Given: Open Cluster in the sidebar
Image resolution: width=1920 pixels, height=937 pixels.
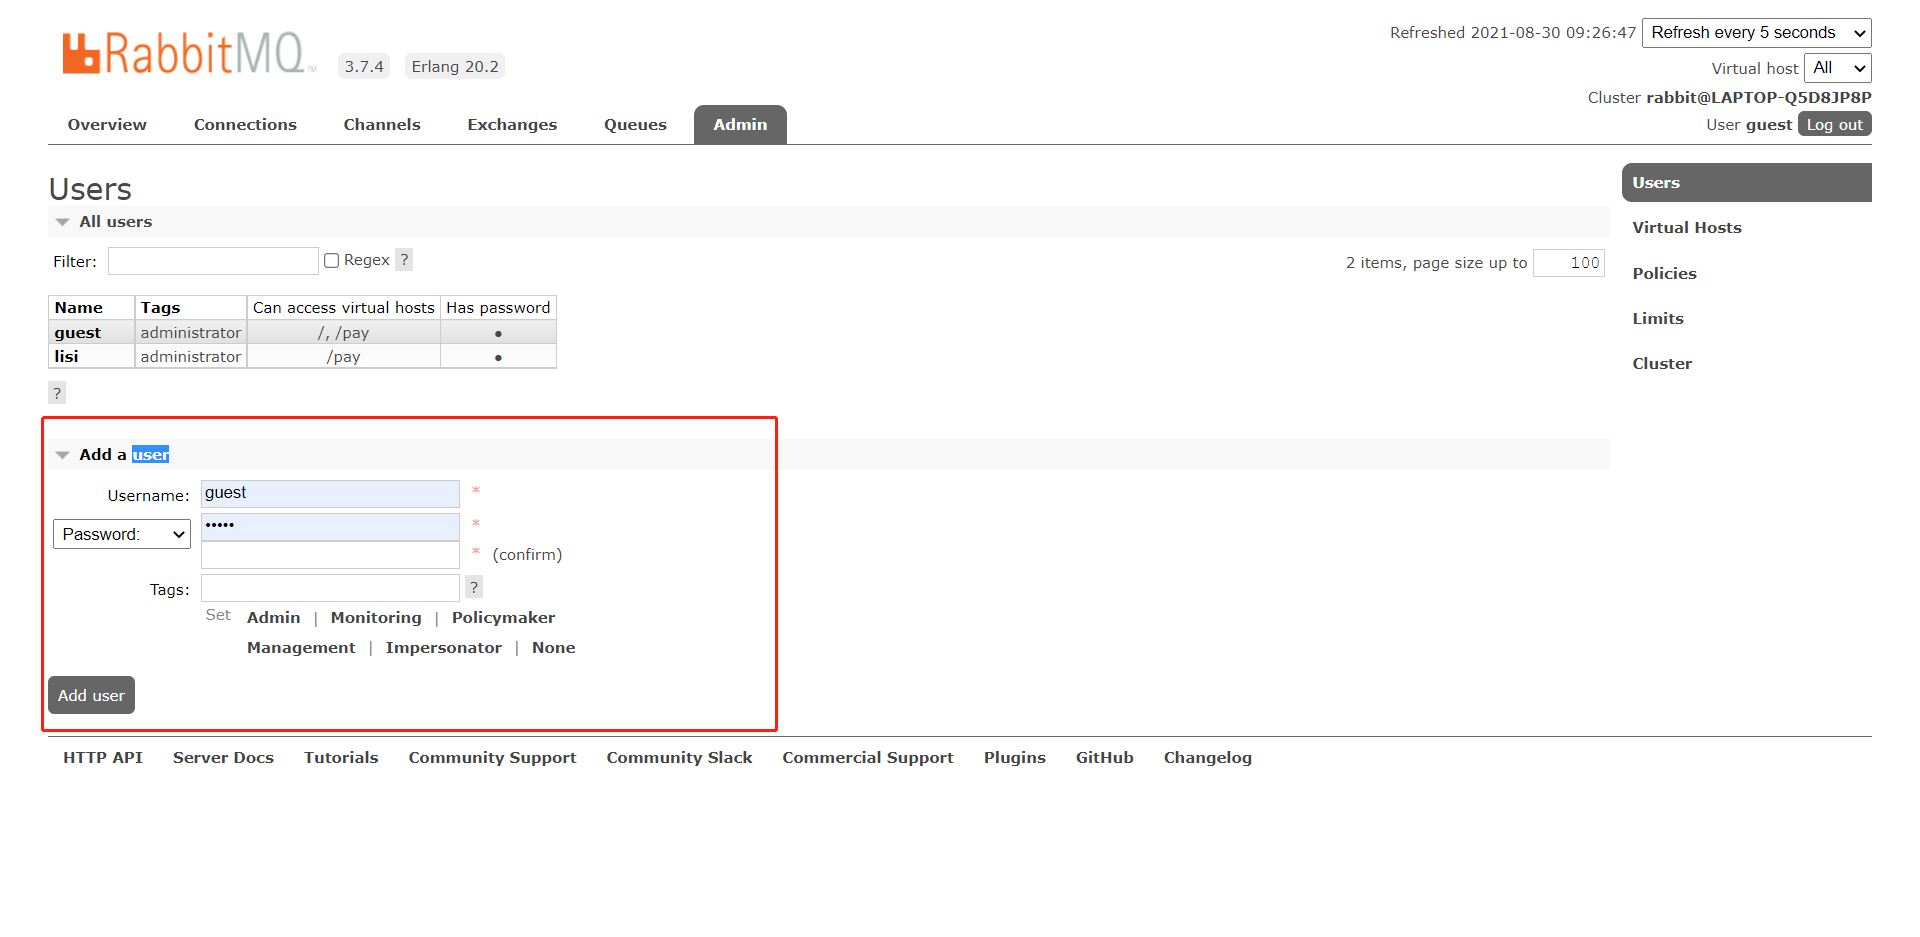Looking at the screenshot, I should [1662, 364].
